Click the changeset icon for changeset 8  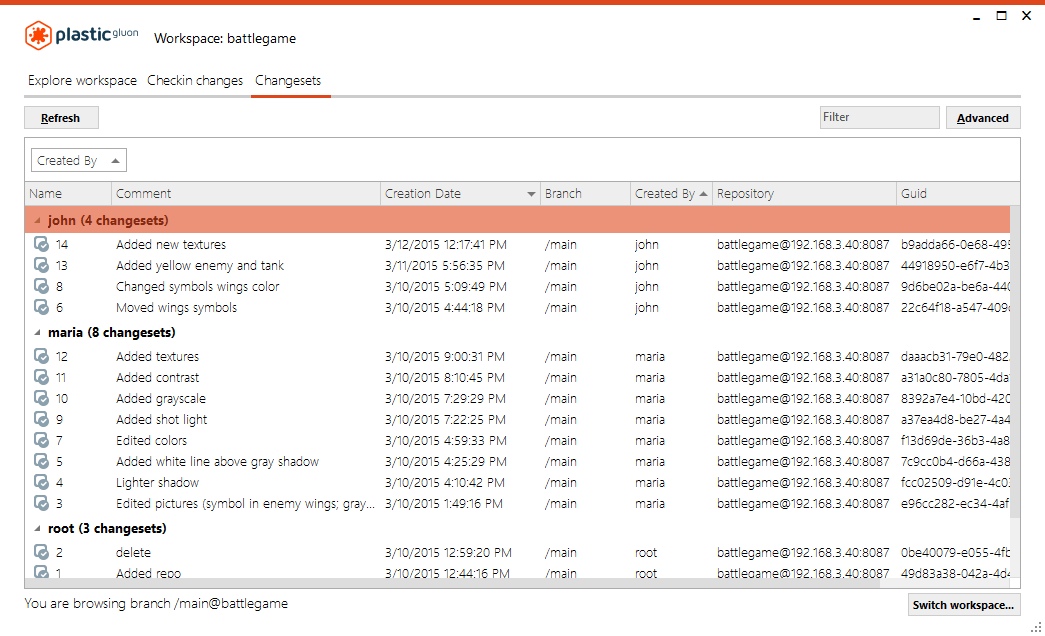click(41, 287)
